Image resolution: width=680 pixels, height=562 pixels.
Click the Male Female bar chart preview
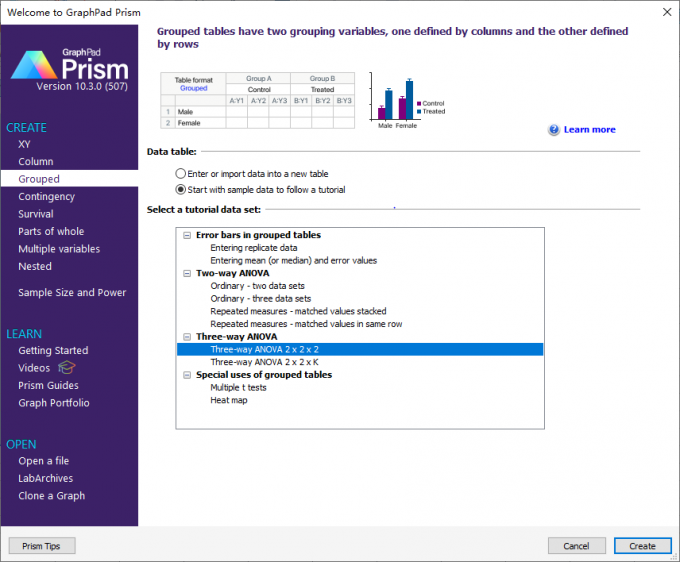tap(407, 101)
